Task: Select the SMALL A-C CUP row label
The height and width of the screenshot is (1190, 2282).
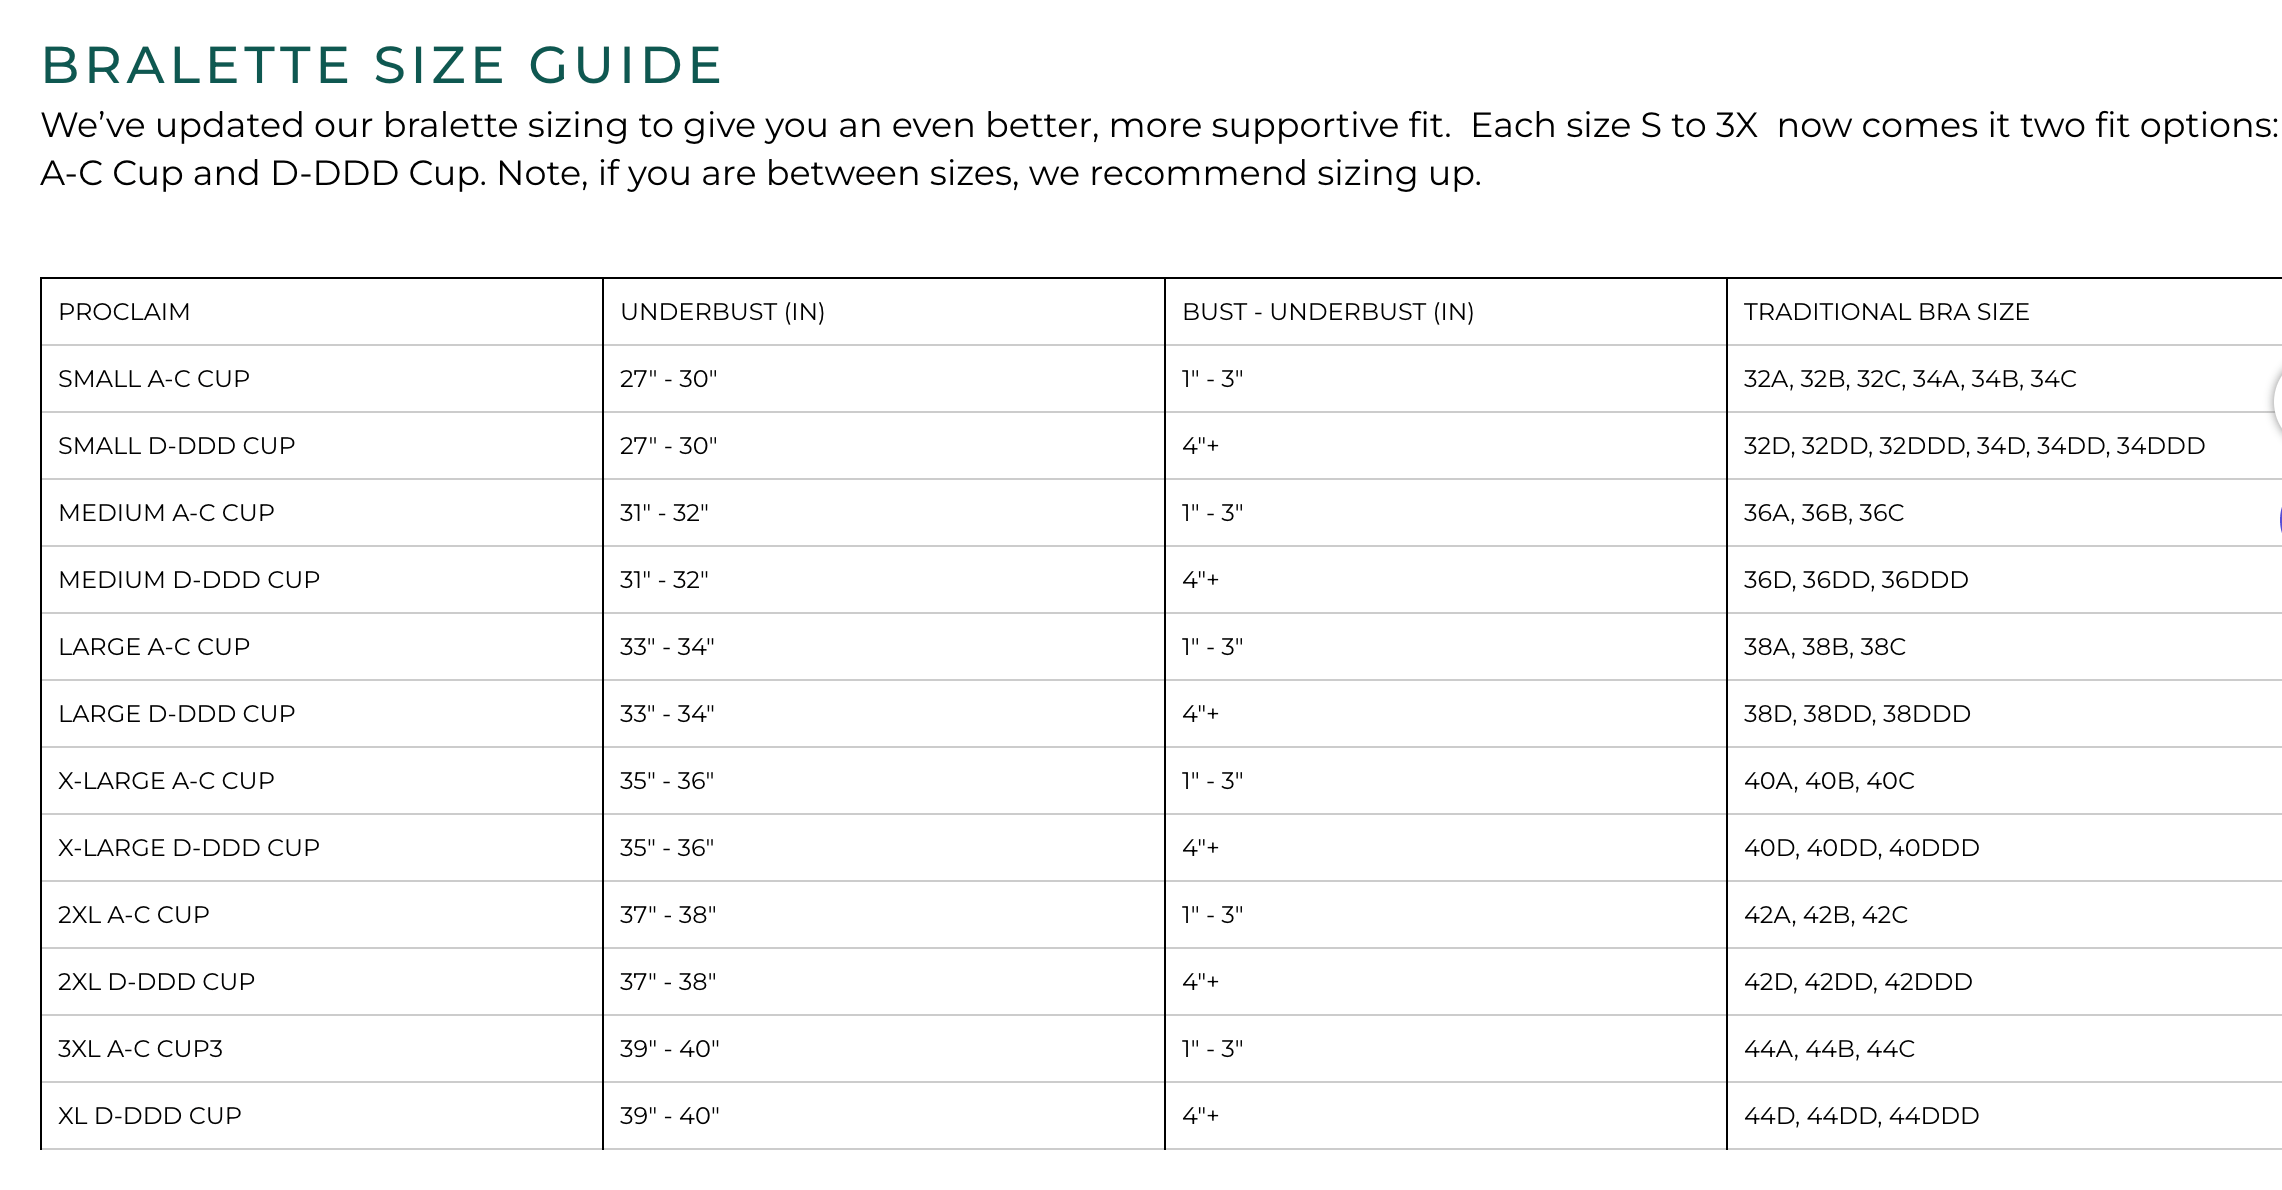Action: click(154, 379)
